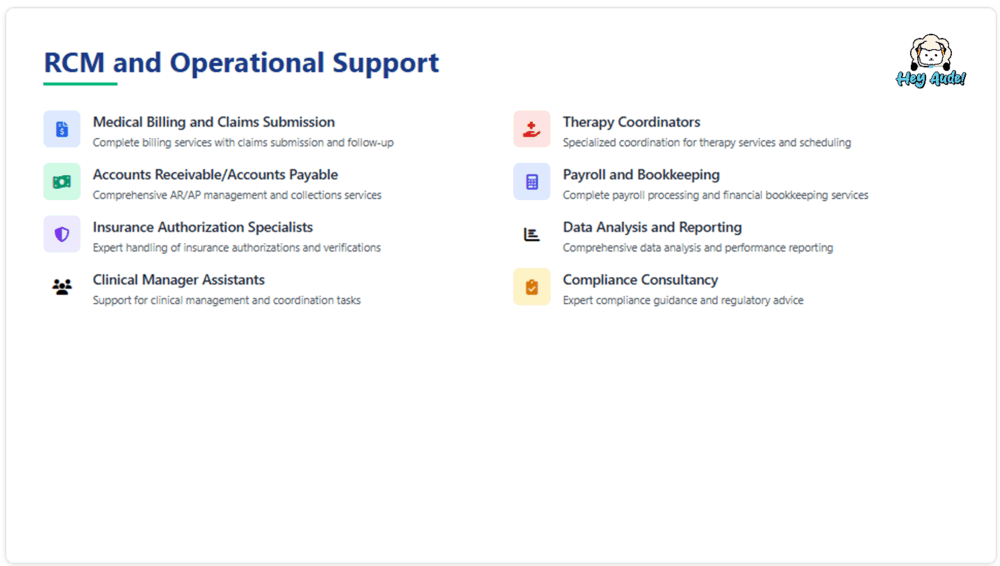Open Data Analysis and Reporting heading
Screen dimensions: 1000x566
point(652,228)
